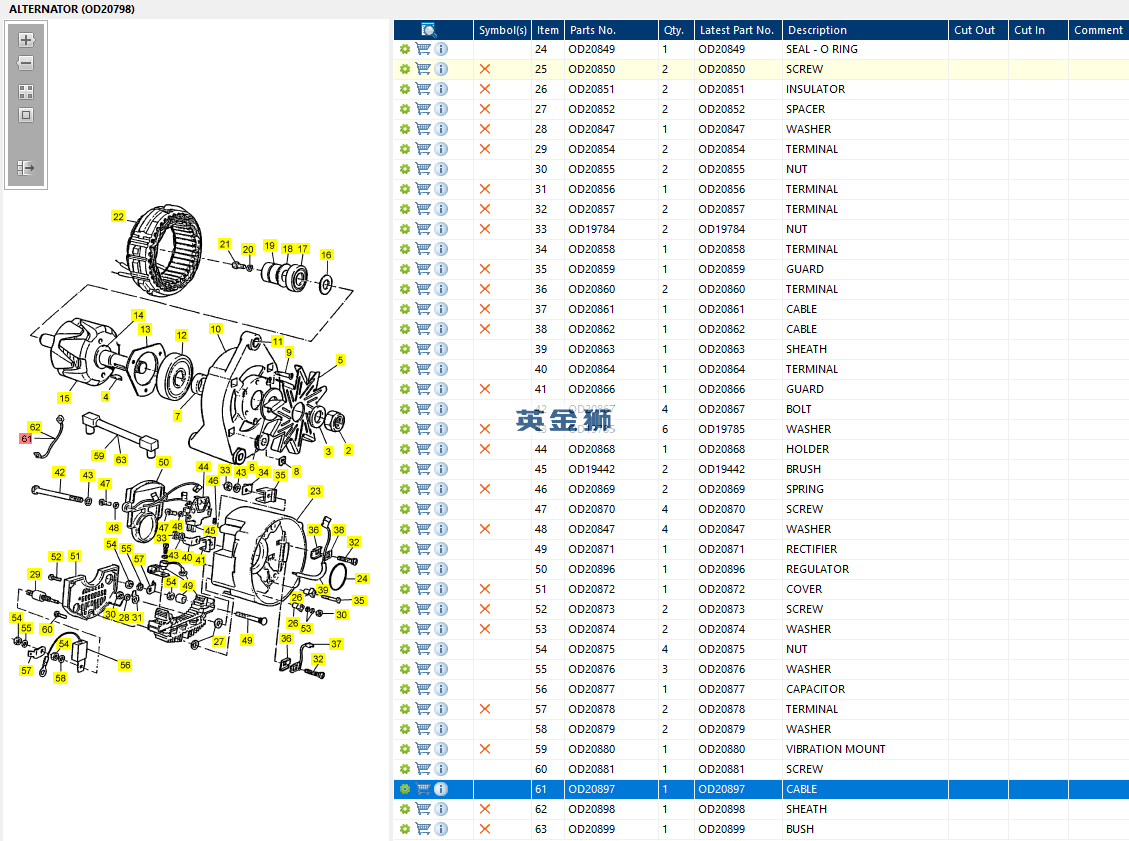Click the red X symbol for item 59
The image size is (1129, 841).
(485, 749)
